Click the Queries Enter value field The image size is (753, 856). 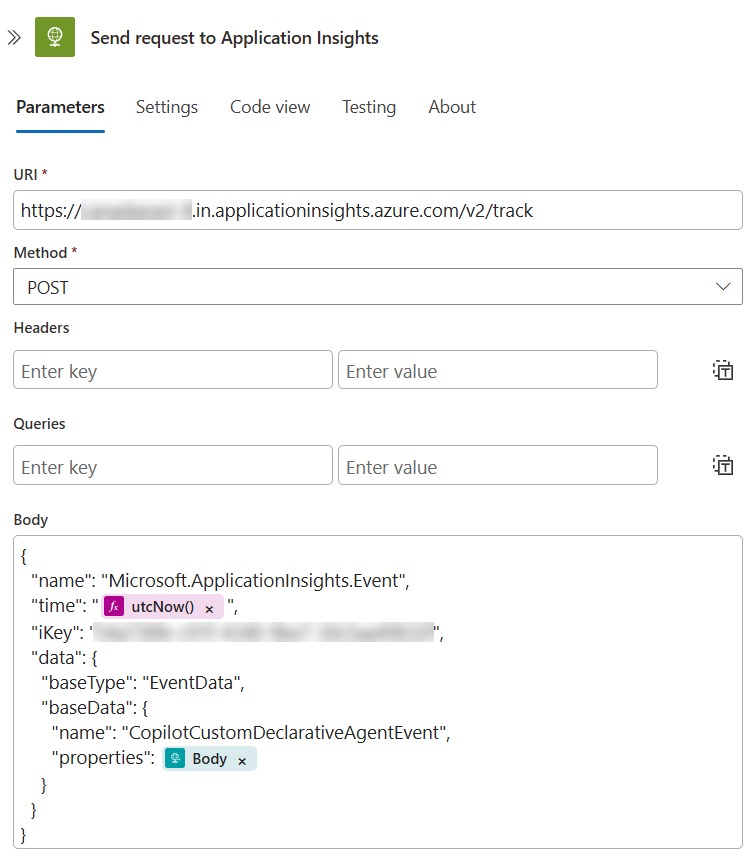[x=497, y=465]
